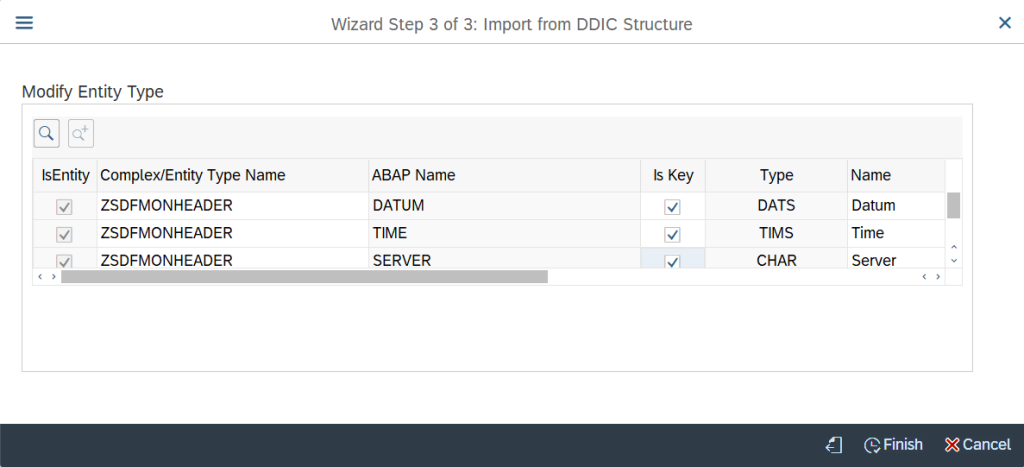
Task: Toggle Is Key checkbox for TIME
Action: [x=672, y=234]
